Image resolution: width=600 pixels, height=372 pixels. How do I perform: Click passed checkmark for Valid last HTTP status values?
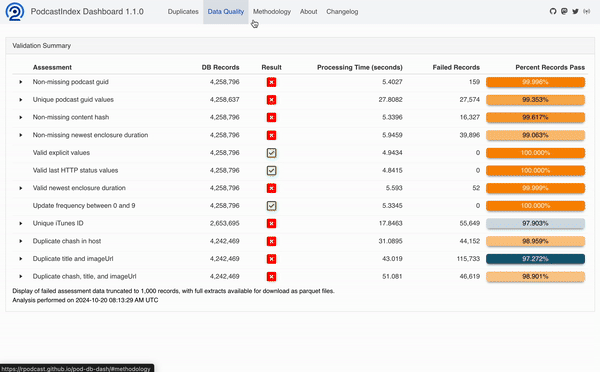pos(271,171)
